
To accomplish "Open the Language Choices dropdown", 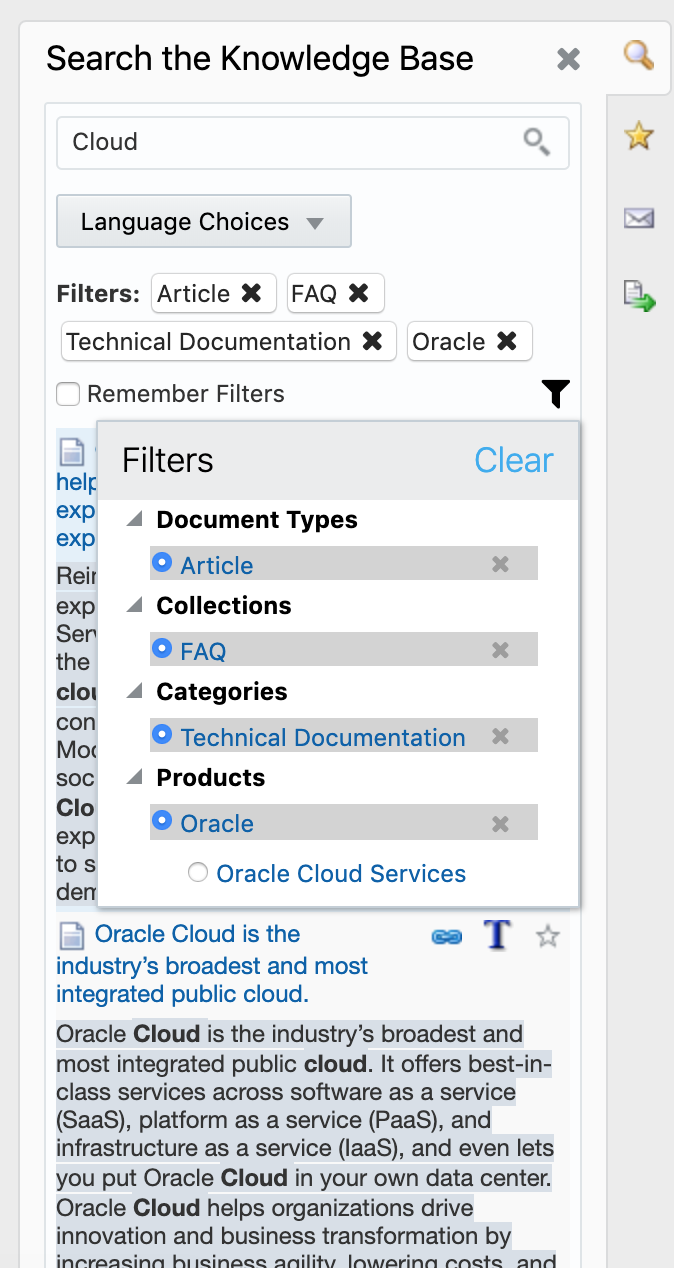I will pos(204,222).
